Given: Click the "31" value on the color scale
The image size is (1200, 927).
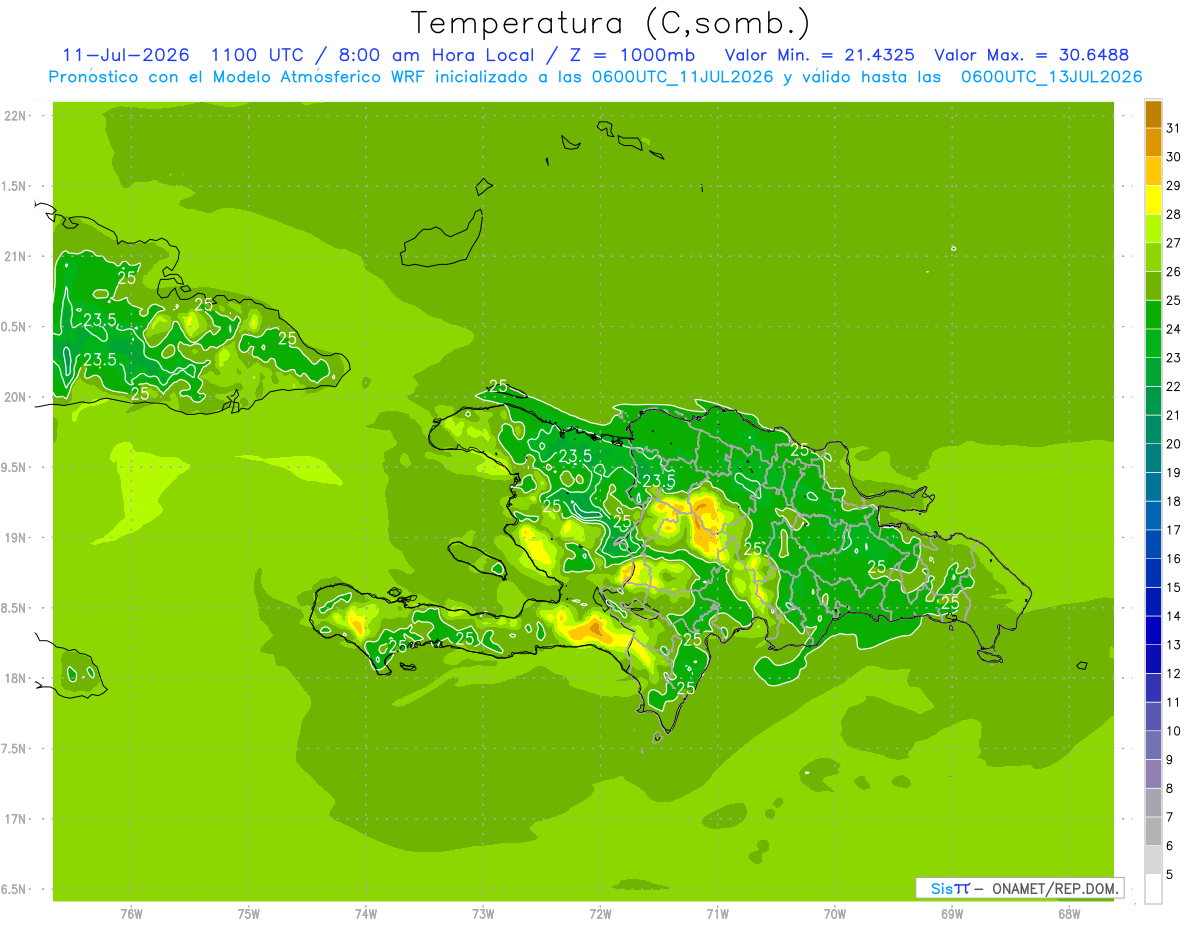Looking at the screenshot, I should click(1173, 128).
